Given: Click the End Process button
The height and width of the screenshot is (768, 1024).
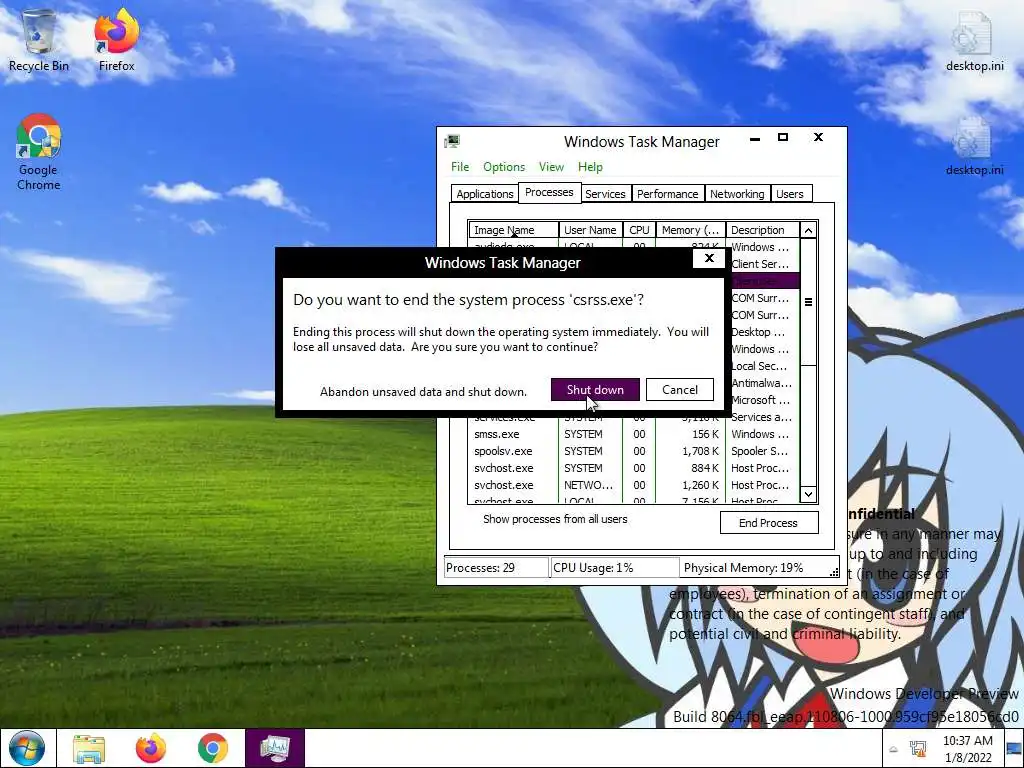Looking at the screenshot, I should click(x=769, y=522).
